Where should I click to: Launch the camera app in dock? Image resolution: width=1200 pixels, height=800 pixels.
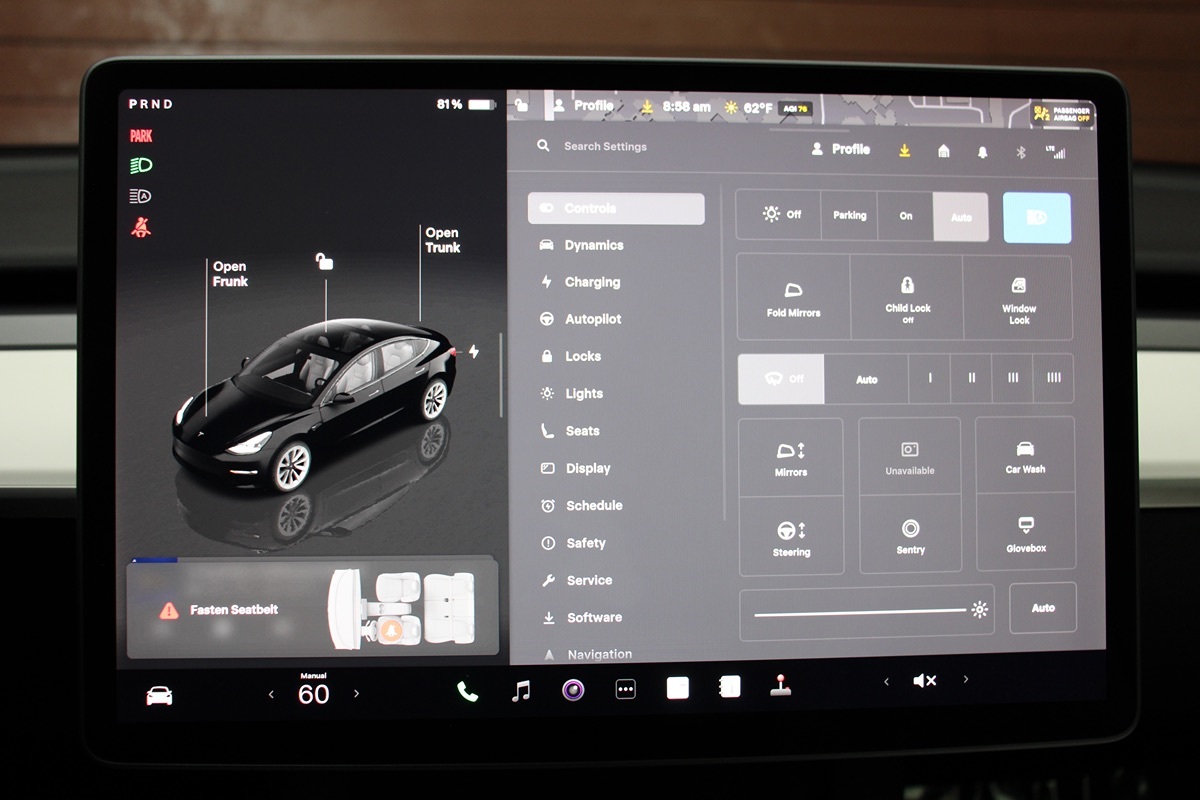[573, 689]
